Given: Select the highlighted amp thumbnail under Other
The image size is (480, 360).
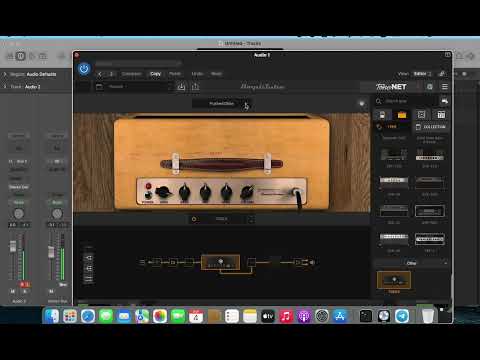Looking at the screenshot, I should click(x=394, y=280).
